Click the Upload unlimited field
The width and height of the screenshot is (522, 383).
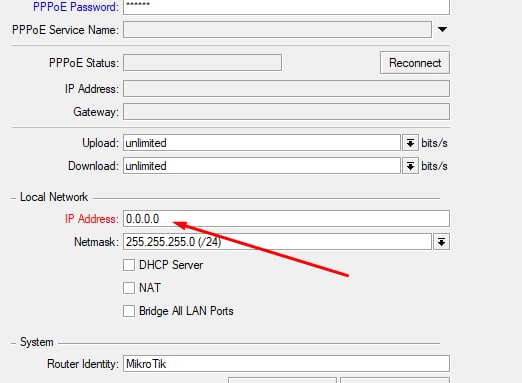tap(262, 143)
